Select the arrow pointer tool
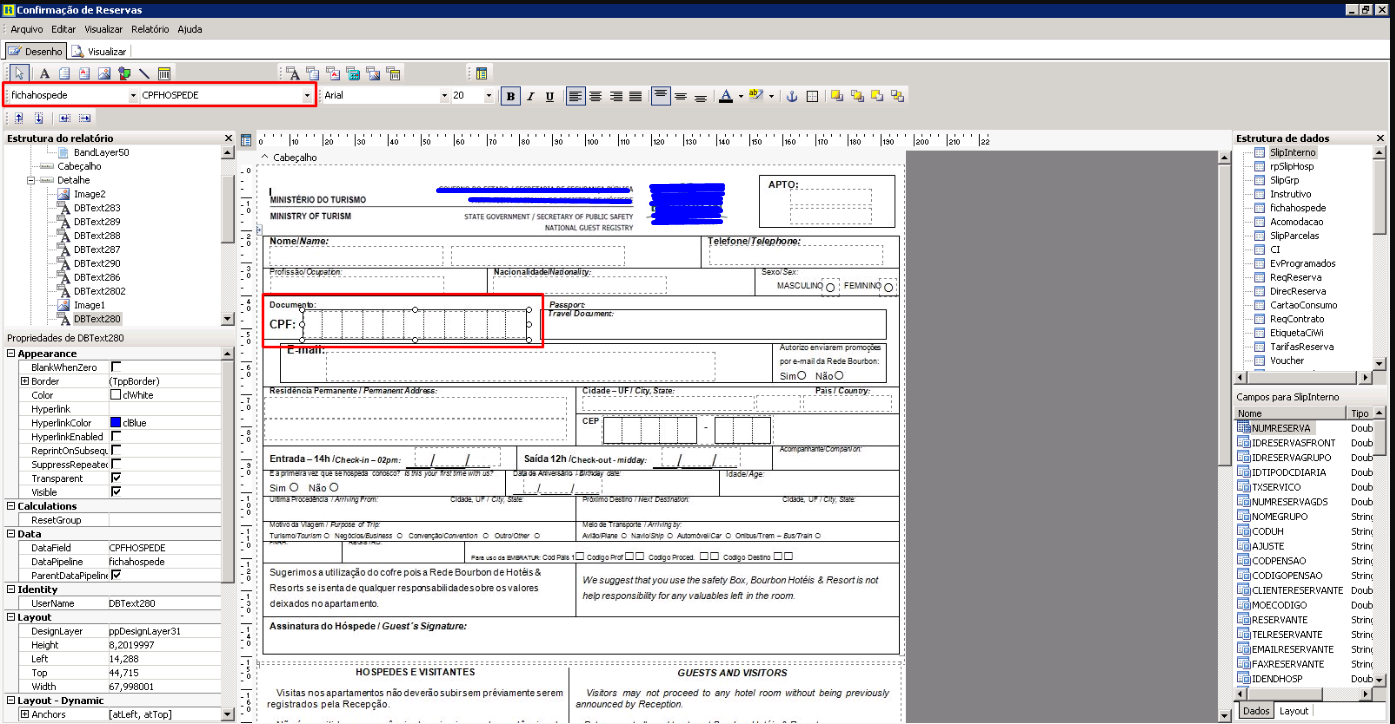Viewport: 1395px width, 724px height. pos(21,73)
